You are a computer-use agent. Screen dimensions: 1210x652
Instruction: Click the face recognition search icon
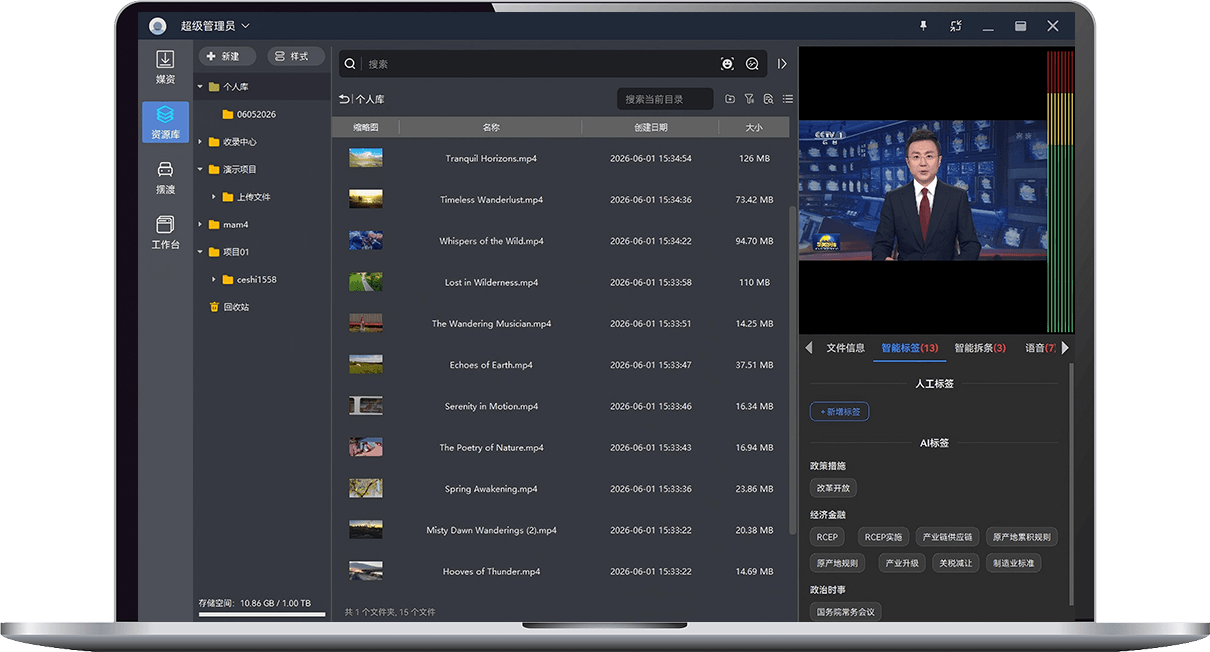(x=727, y=64)
